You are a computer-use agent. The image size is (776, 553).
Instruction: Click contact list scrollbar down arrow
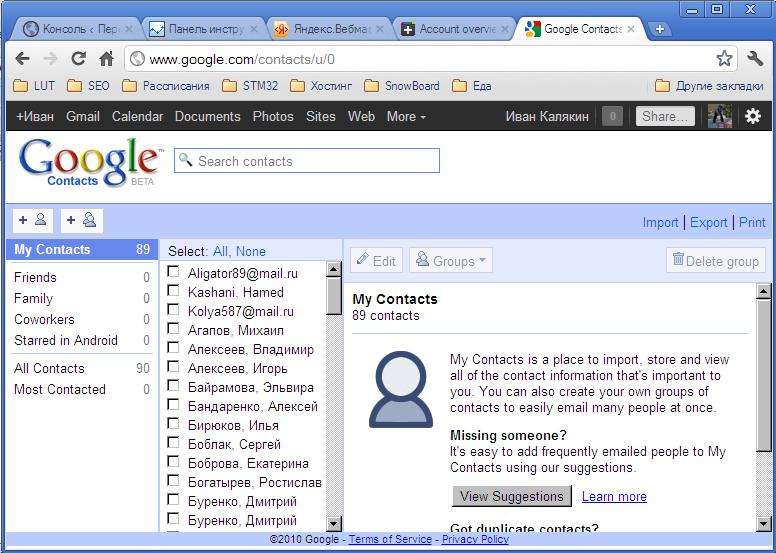click(x=334, y=523)
